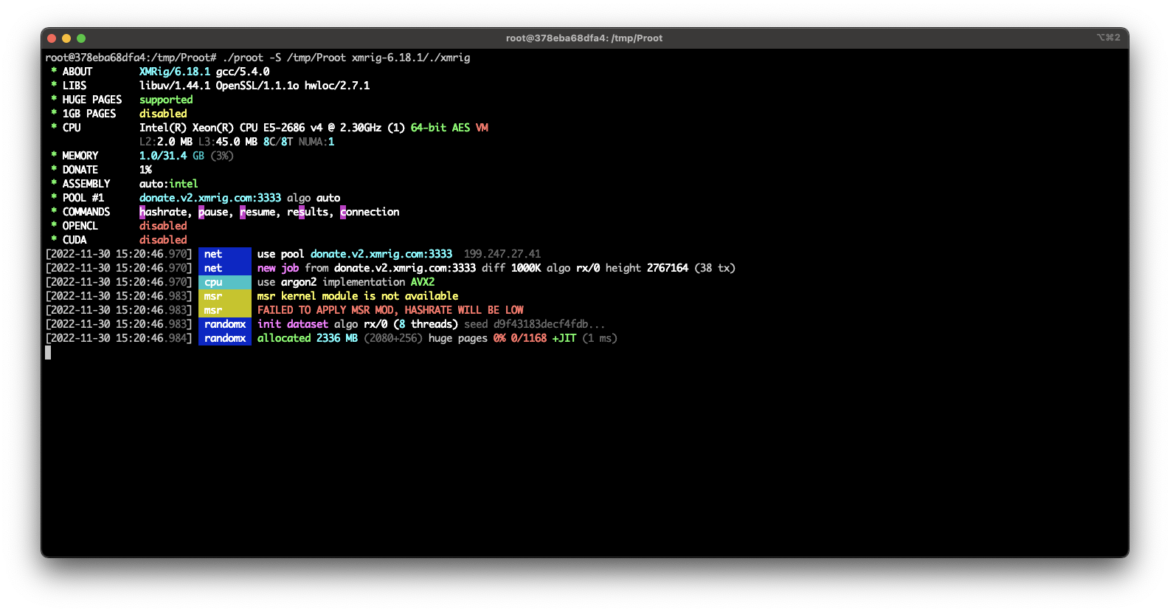Click the Intel(R) Xeon(R) CPU E5-2686 text
The image size is (1170, 612).
coord(222,128)
